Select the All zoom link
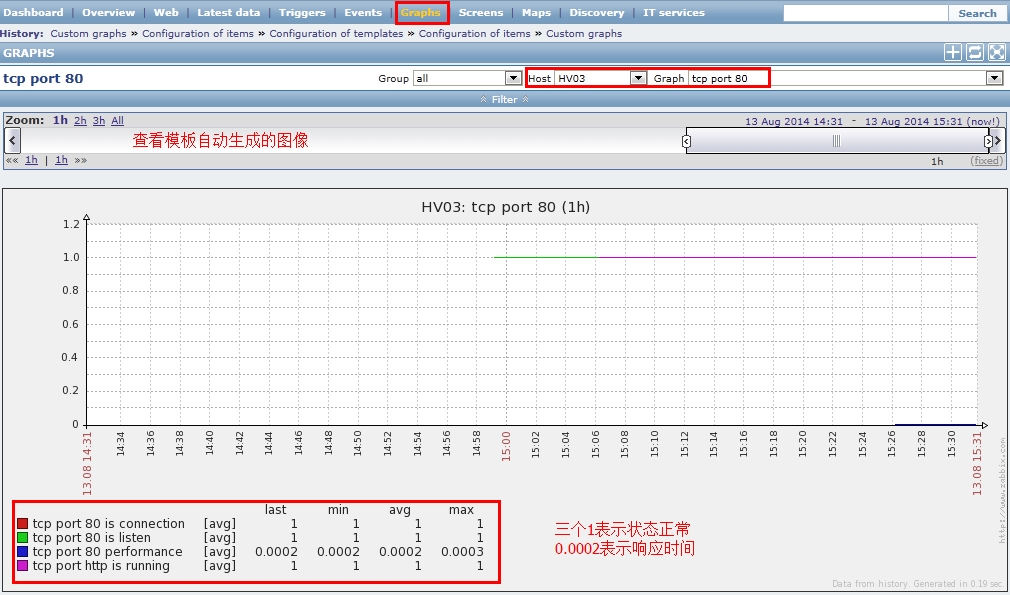The width and height of the screenshot is (1010, 595). (117, 121)
